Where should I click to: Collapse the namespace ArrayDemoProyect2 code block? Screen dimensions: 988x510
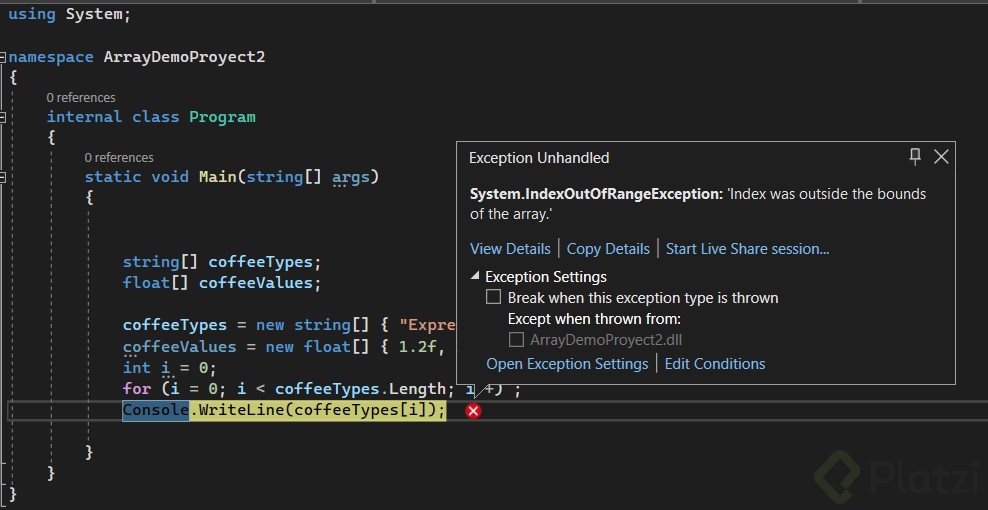[4, 57]
